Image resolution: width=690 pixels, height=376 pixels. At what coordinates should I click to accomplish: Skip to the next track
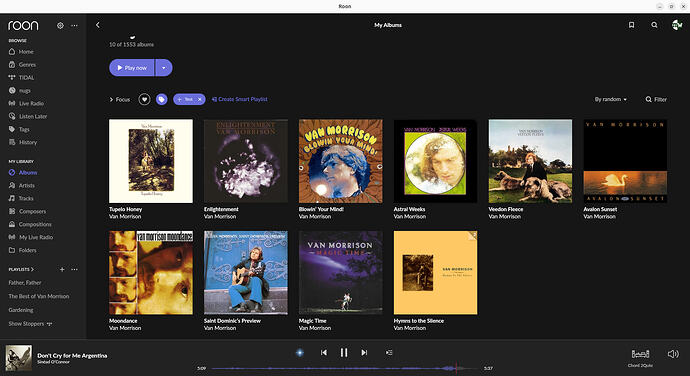coord(364,352)
